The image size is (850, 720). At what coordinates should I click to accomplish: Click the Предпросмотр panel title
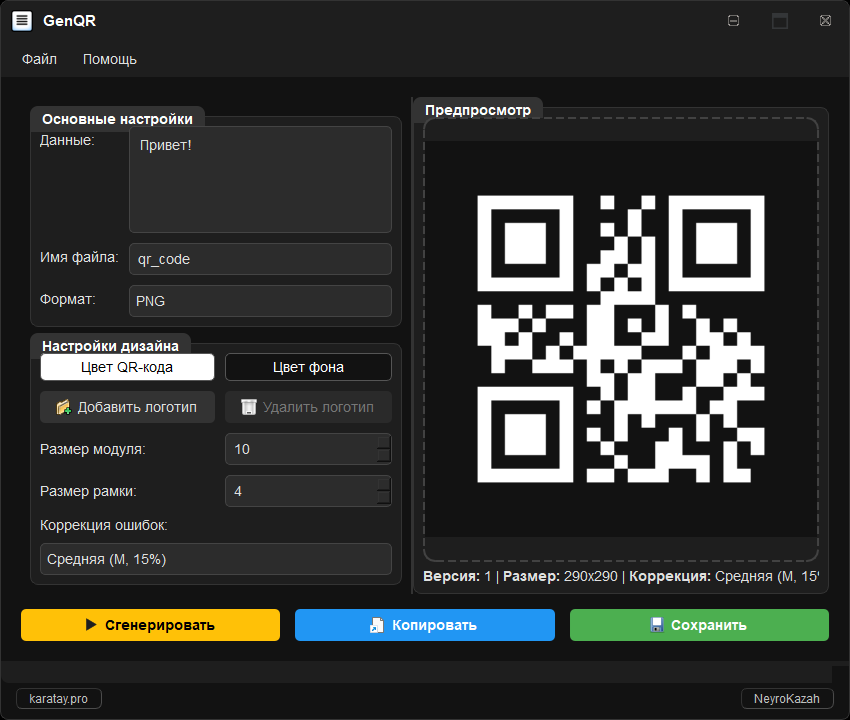pos(478,110)
